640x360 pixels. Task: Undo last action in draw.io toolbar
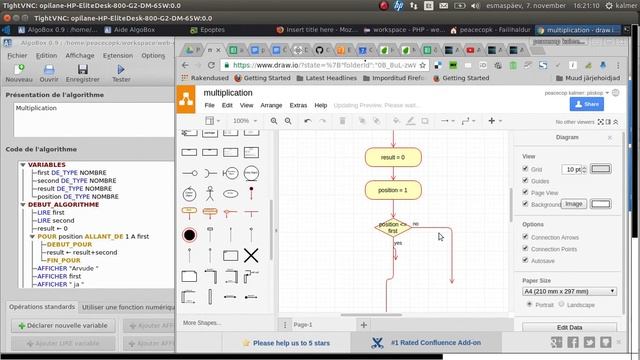coord(308,121)
